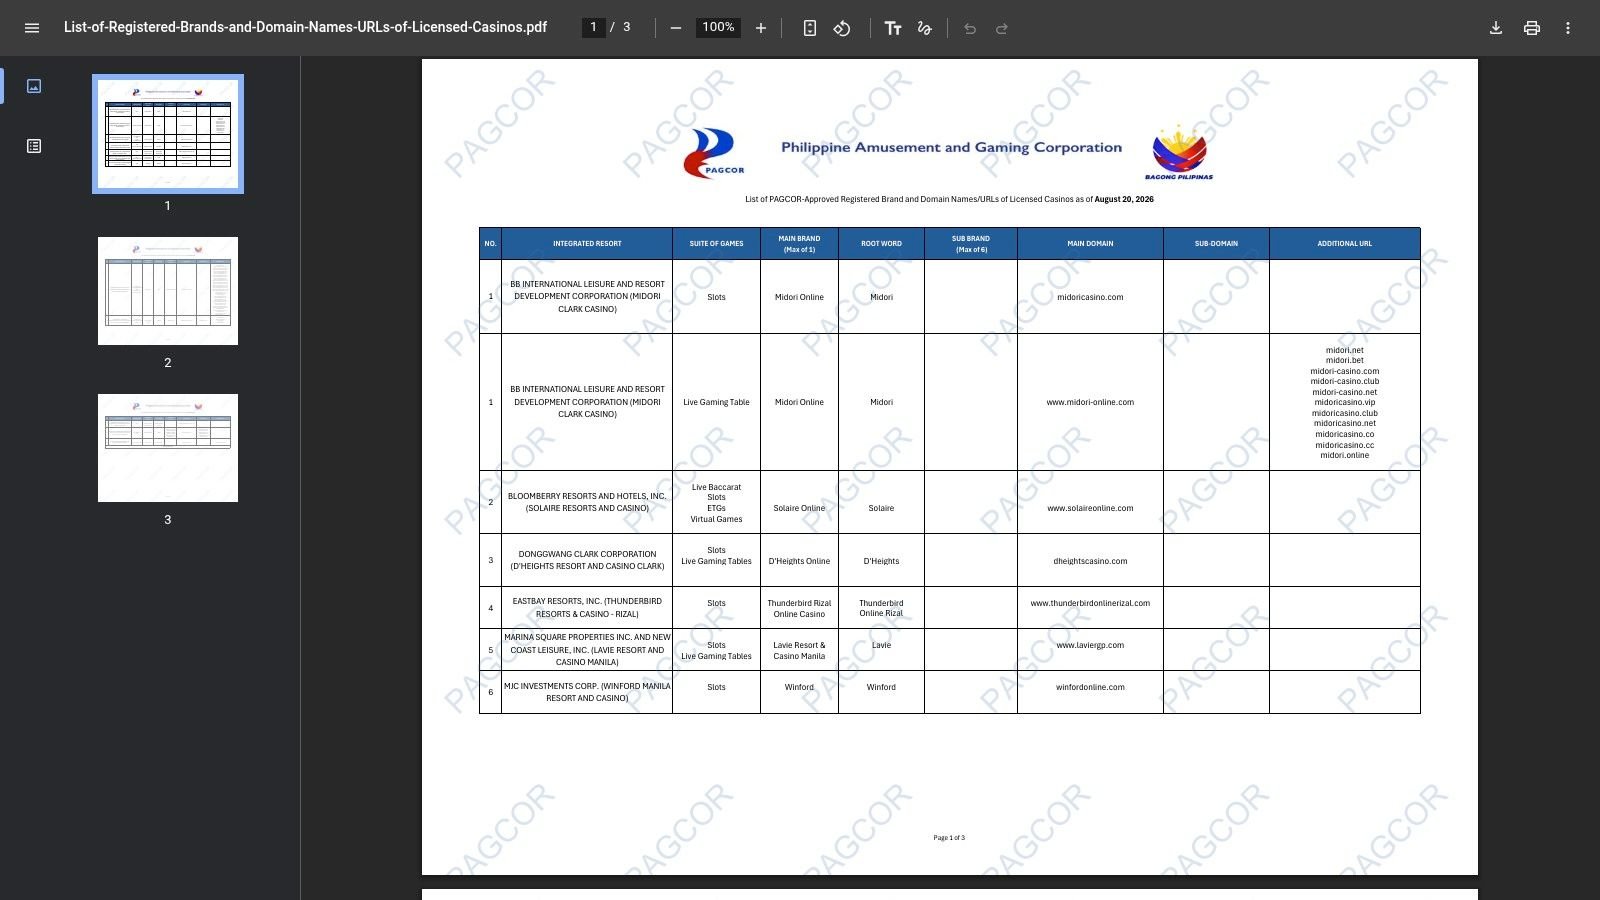
Task: Click the redo arrow icon
Action: click(1002, 28)
